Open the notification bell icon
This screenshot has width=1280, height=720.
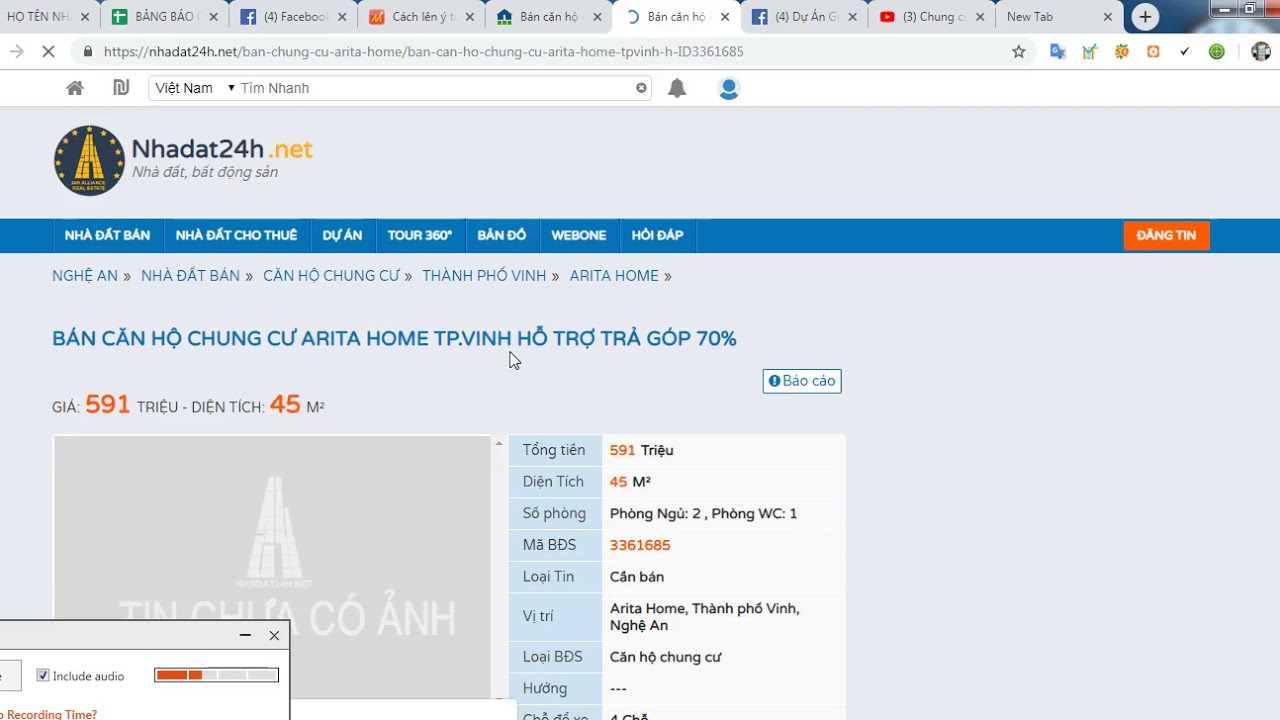(677, 88)
